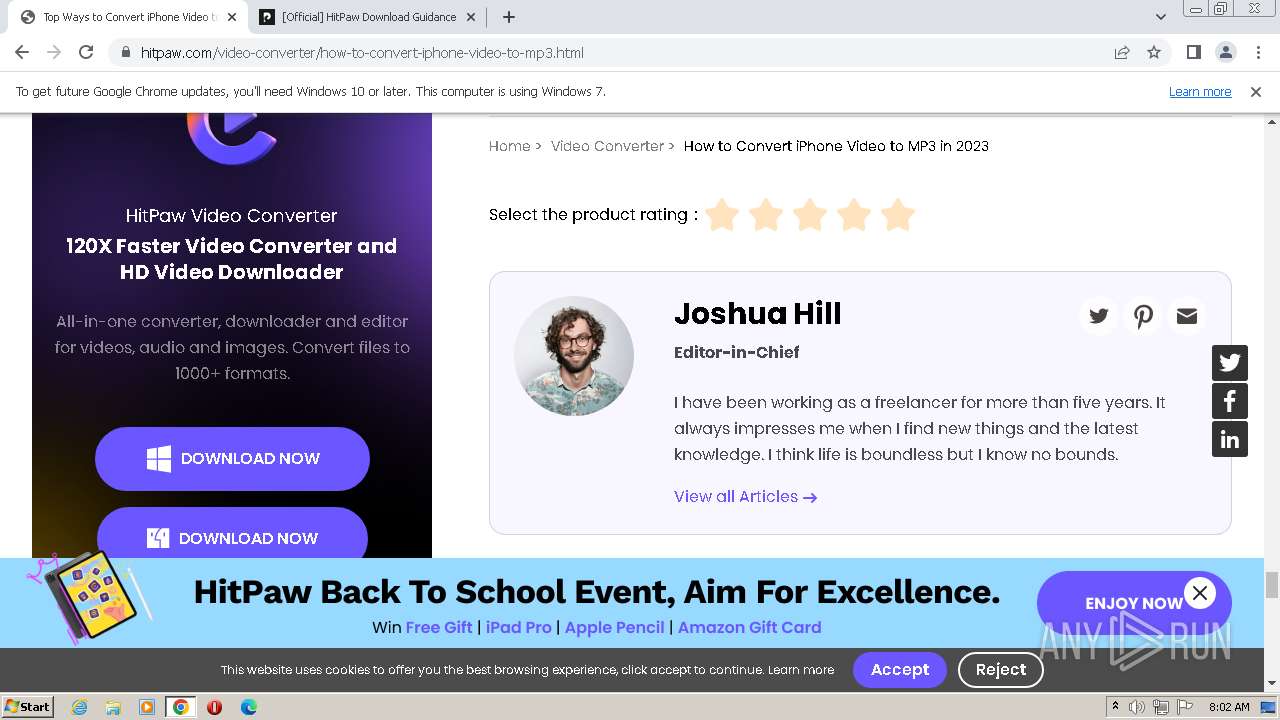
Task: Open the Windows Start menu
Action: tap(27, 707)
